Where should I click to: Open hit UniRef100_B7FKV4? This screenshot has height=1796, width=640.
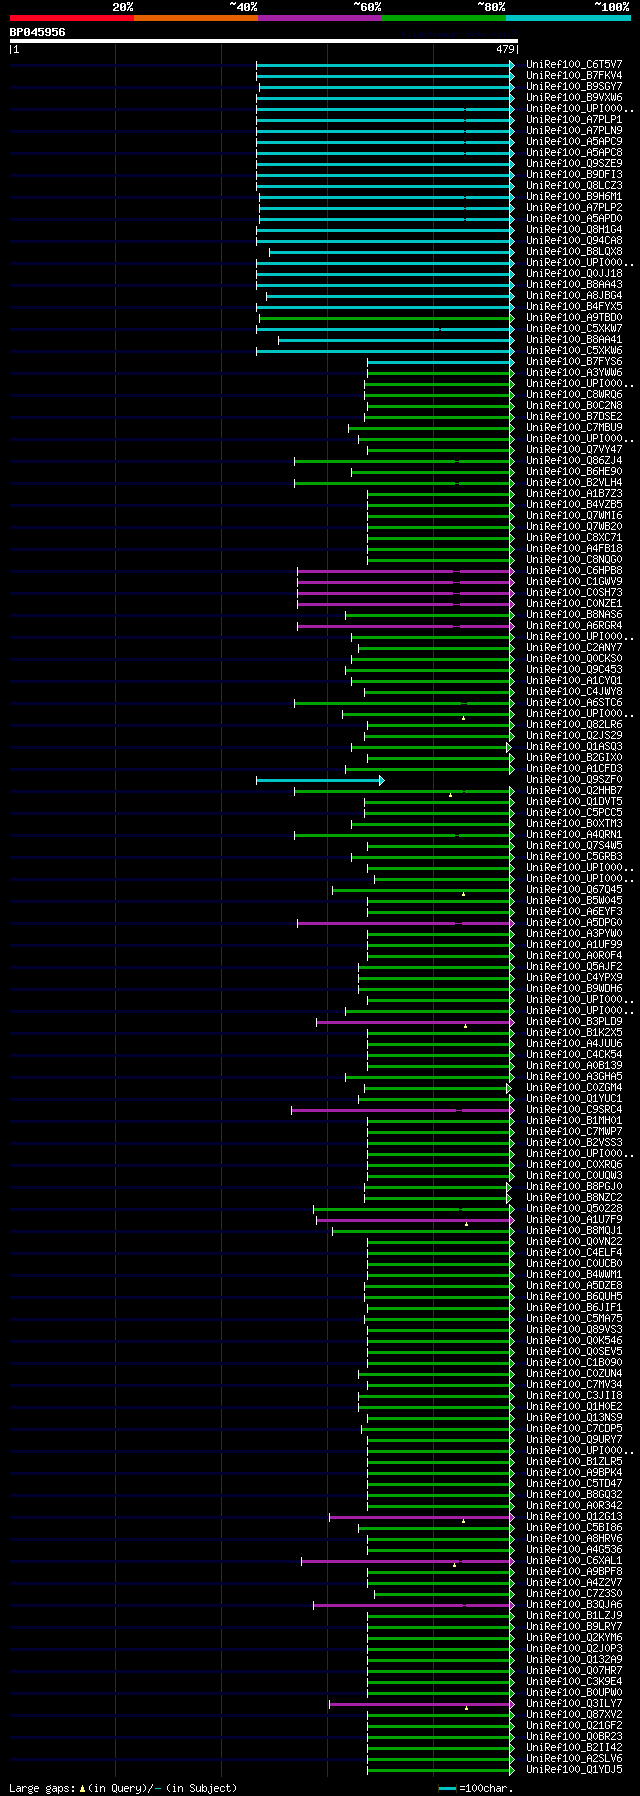pos(574,76)
